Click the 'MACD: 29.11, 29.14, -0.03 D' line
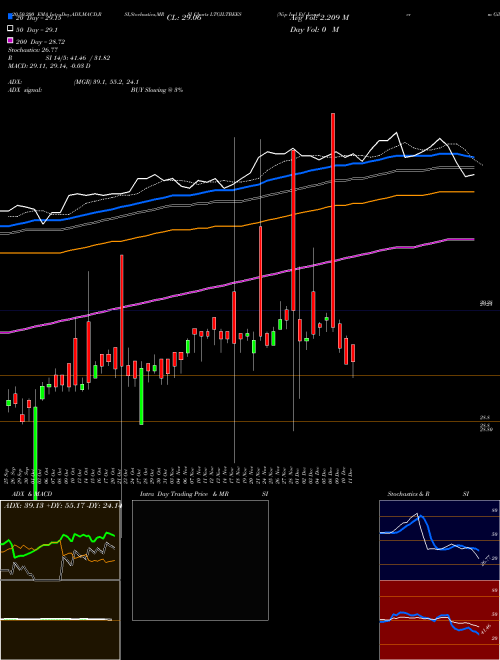500x660 pixels. [x=49, y=66]
